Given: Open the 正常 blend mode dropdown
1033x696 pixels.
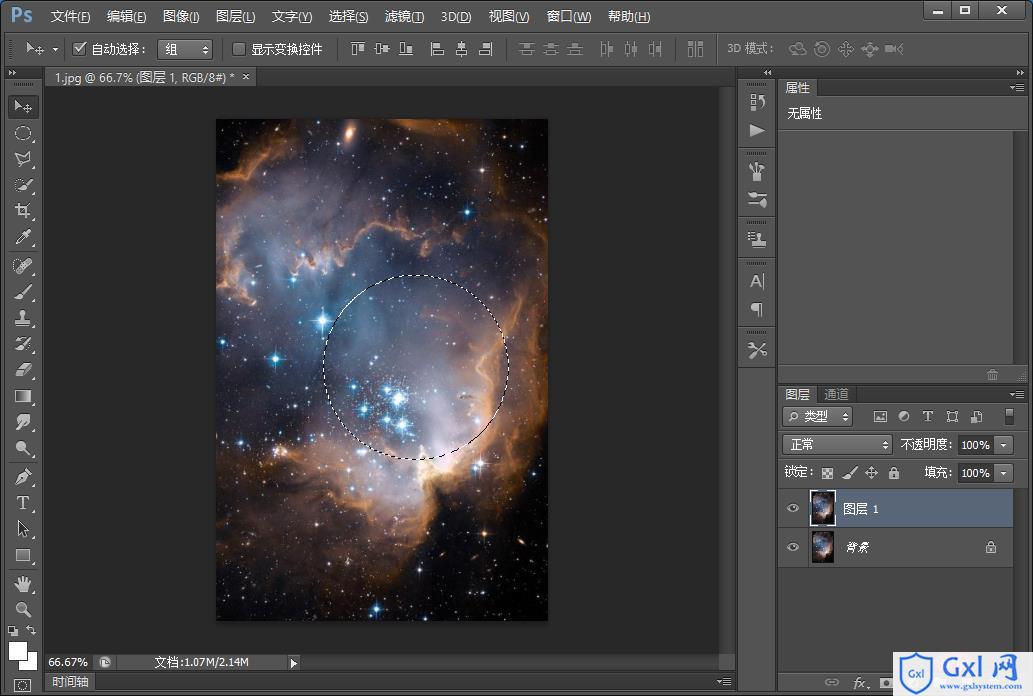Looking at the screenshot, I should pos(837,445).
